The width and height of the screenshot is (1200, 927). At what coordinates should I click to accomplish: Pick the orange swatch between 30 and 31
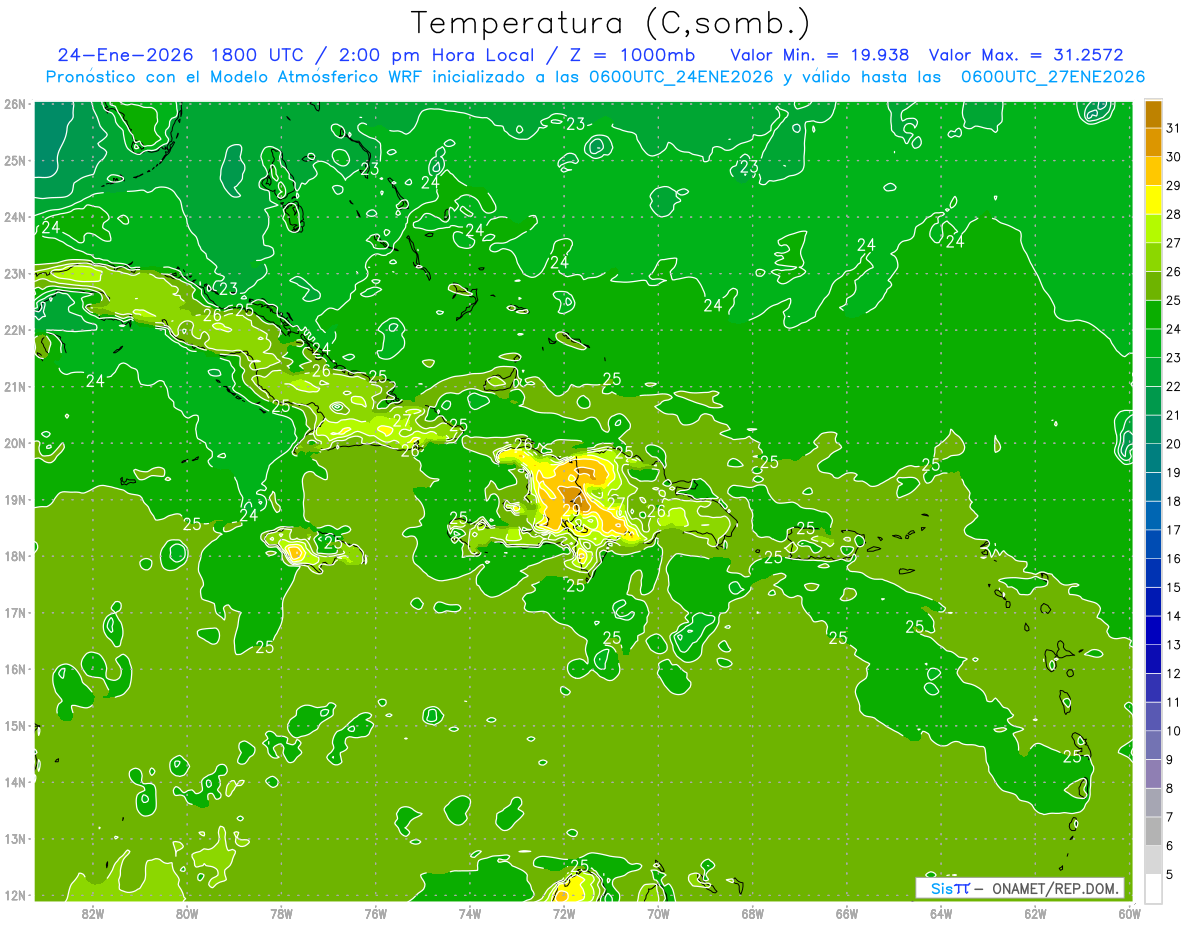pyautogui.click(x=1153, y=143)
